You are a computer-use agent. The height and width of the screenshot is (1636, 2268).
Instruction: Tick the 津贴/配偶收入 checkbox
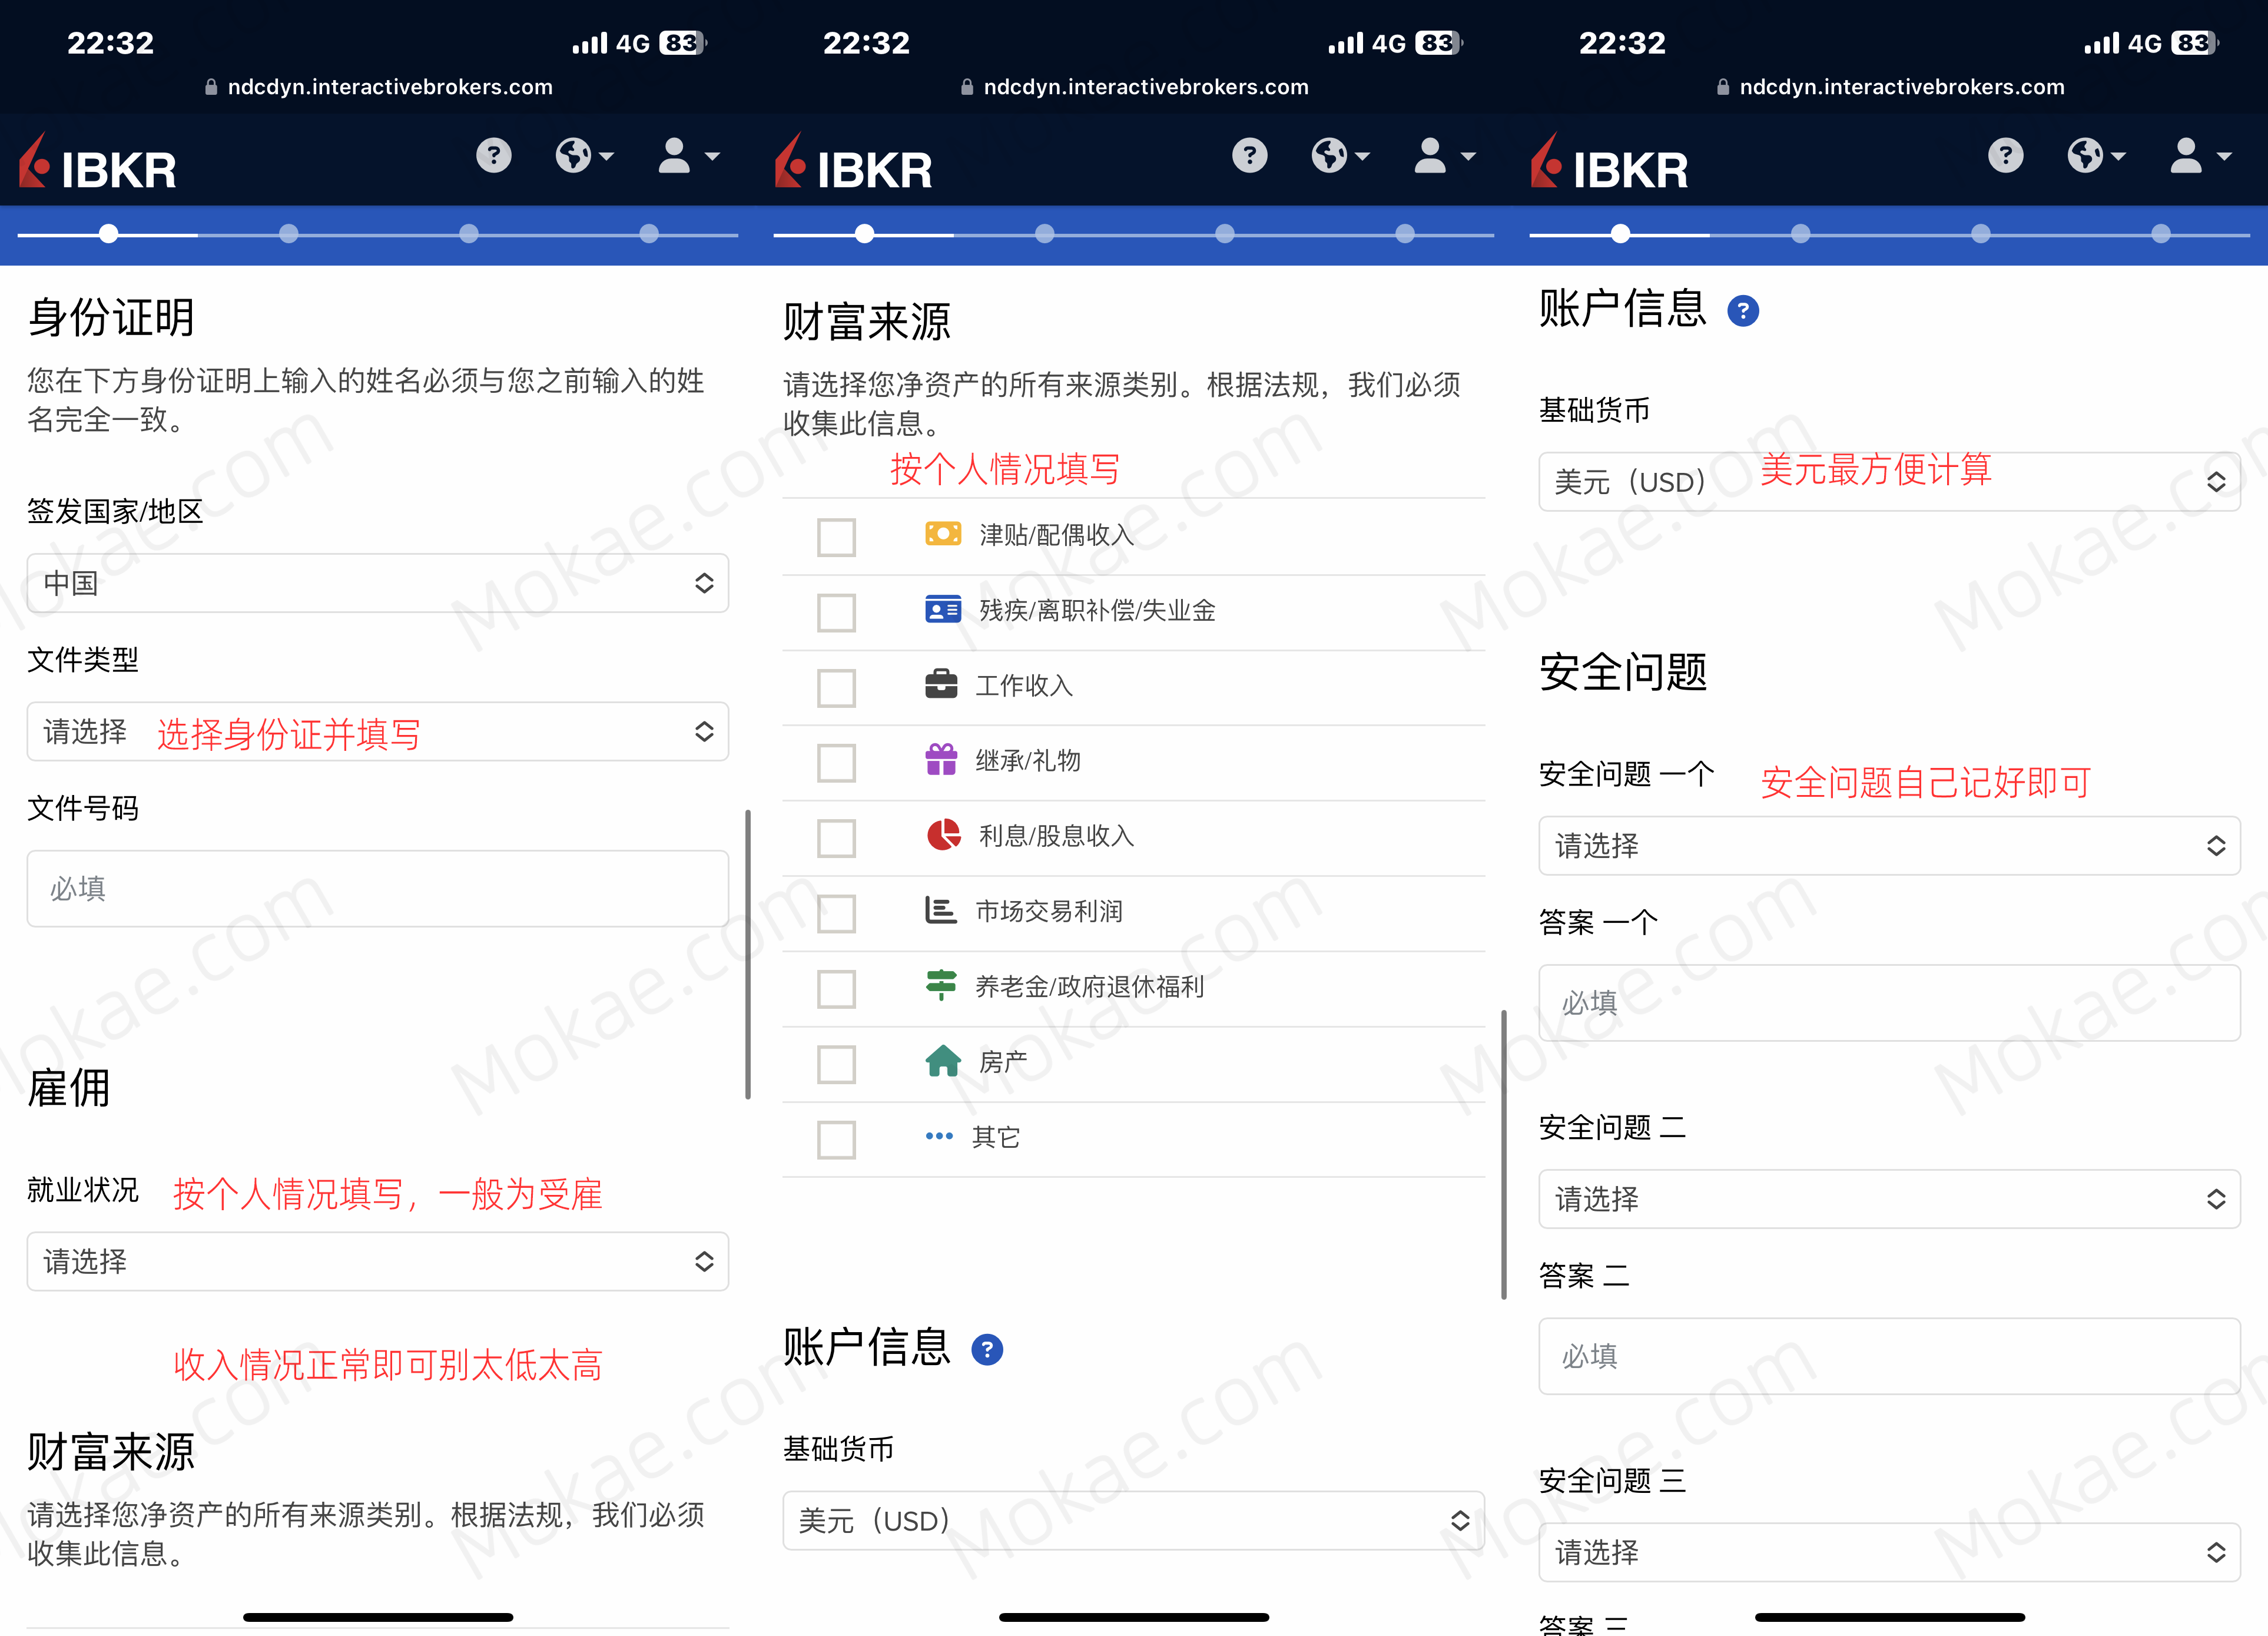(x=836, y=537)
